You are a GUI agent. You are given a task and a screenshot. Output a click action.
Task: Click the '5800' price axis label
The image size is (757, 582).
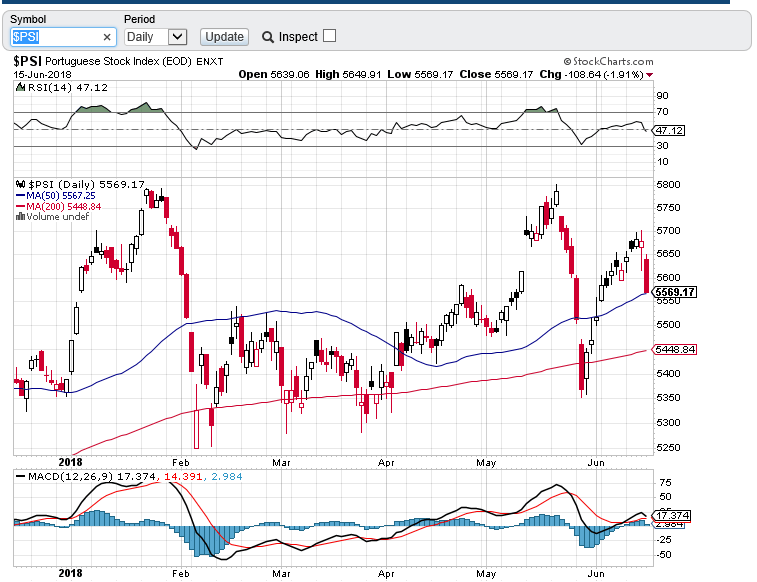668,184
